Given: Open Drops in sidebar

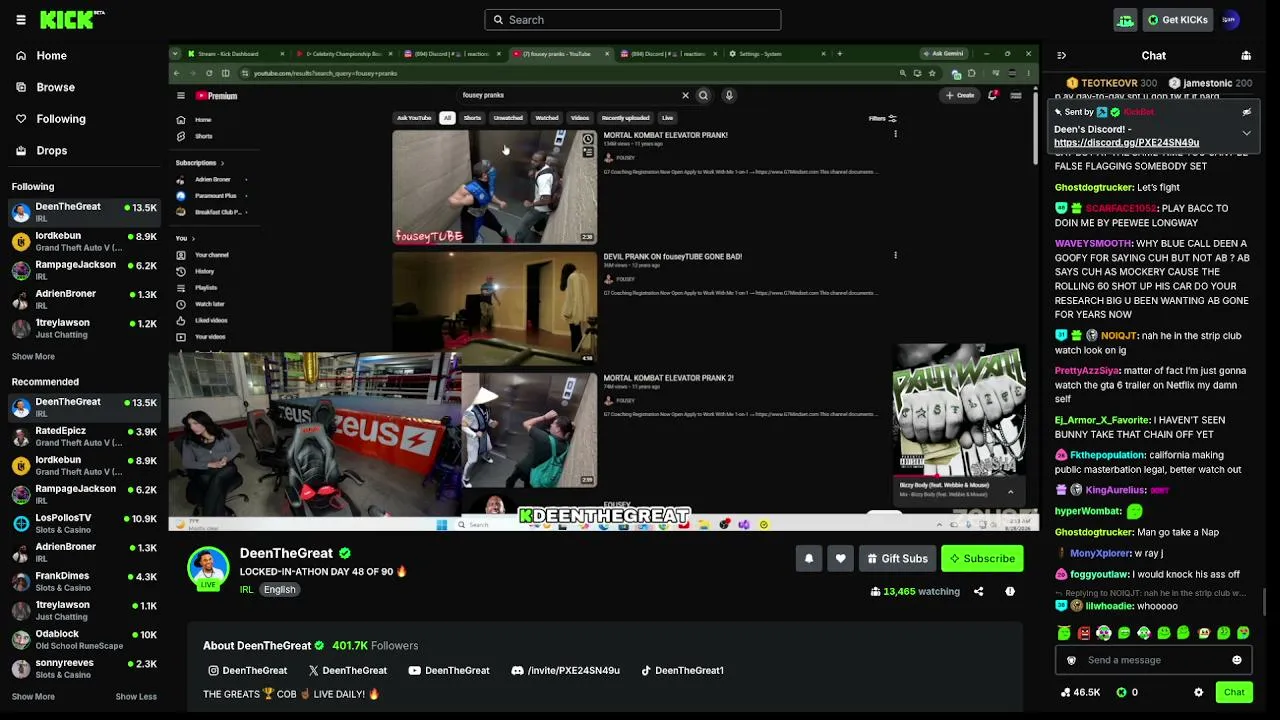Looking at the screenshot, I should (x=84, y=150).
